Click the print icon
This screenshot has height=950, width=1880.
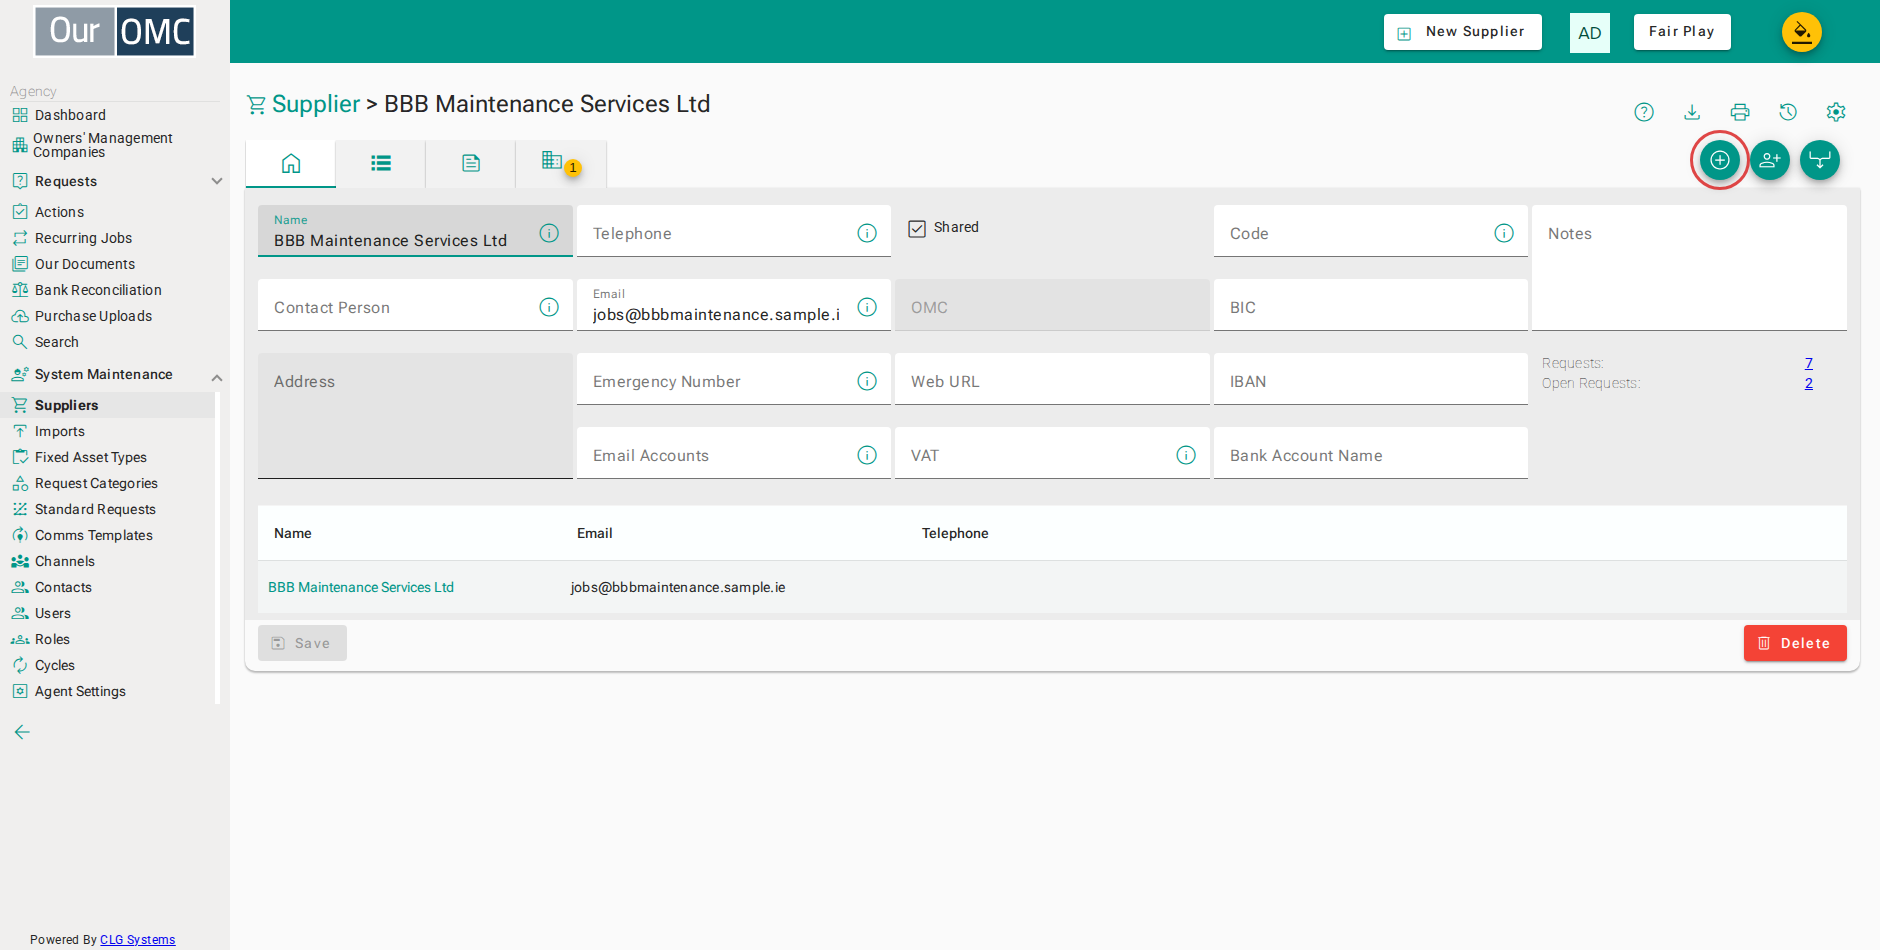[1740, 112]
